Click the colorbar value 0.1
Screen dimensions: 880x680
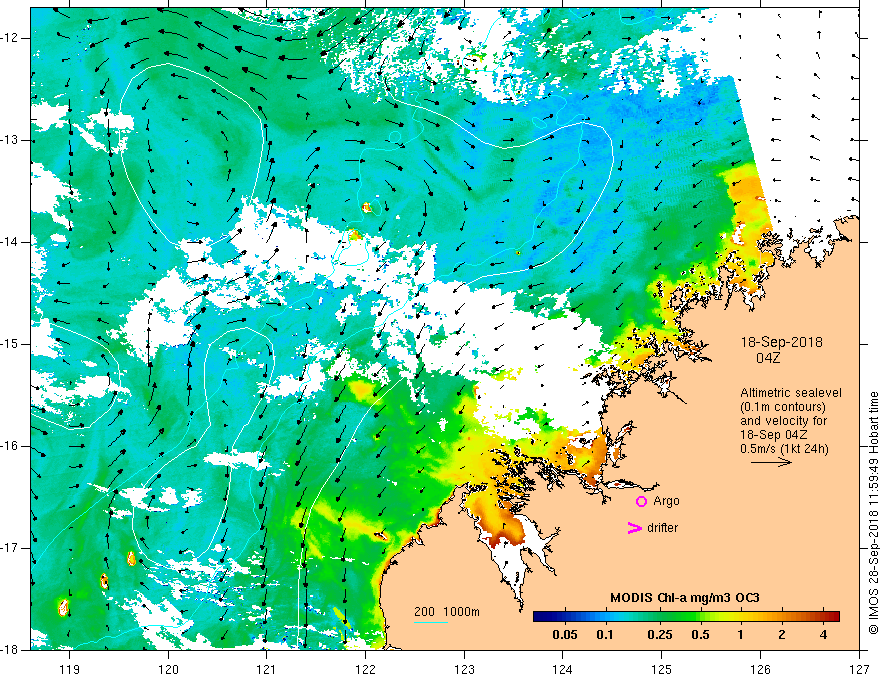605,635
